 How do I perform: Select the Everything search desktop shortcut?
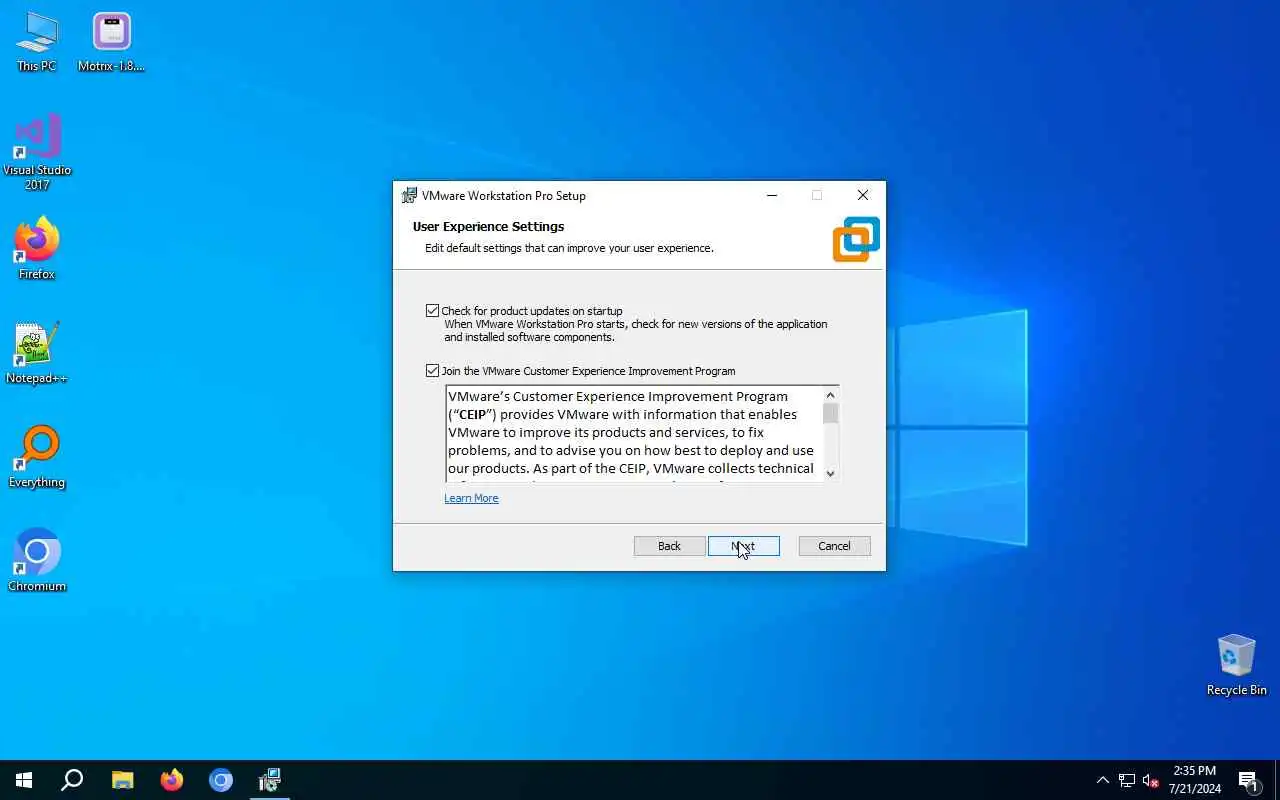pyautogui.click(x=37, y=456)
